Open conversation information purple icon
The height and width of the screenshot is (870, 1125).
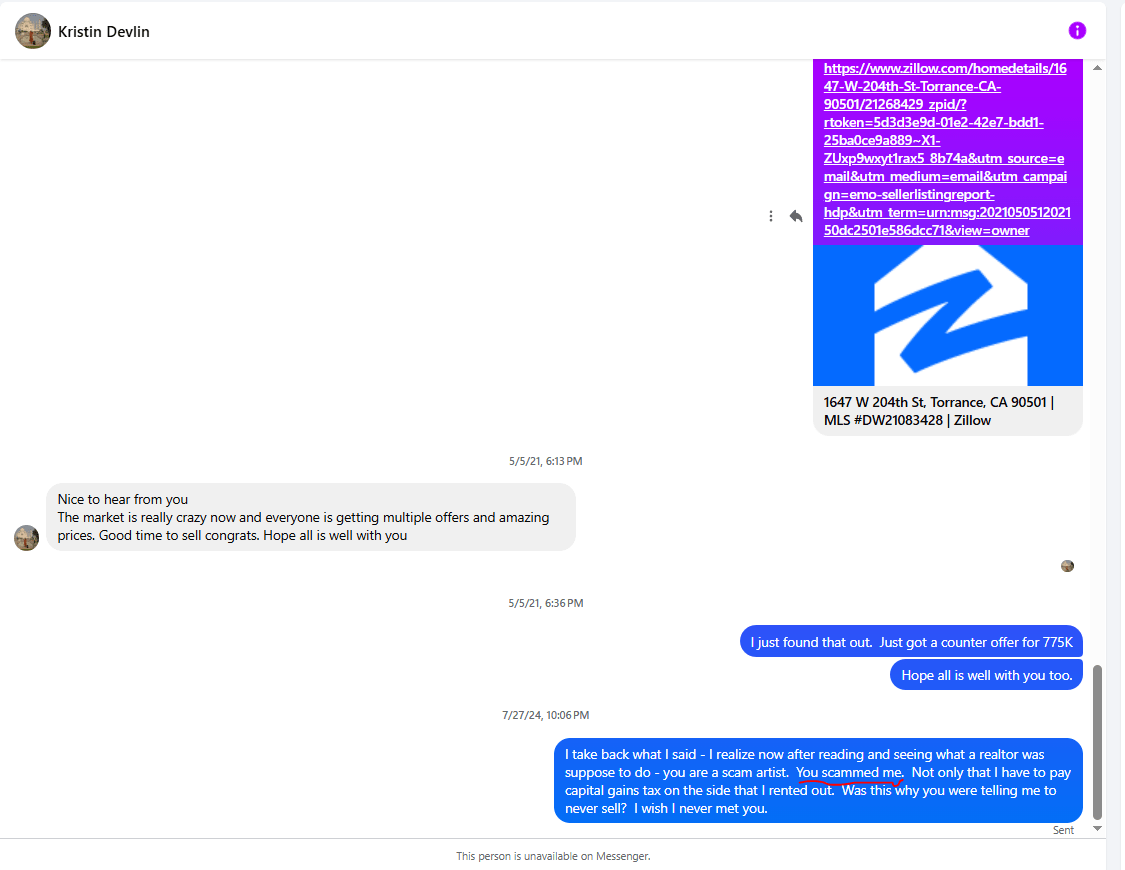pyautogui.click(x=1077, y=31)
